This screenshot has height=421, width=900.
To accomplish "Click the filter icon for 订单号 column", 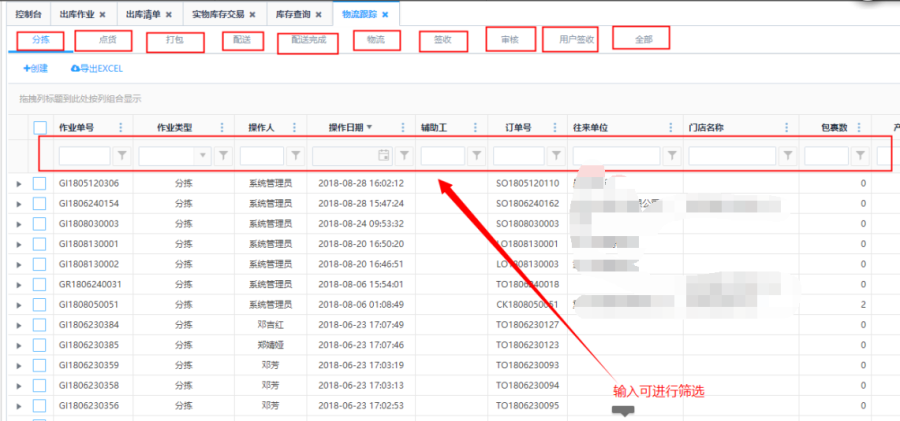I will click(557, 156).
